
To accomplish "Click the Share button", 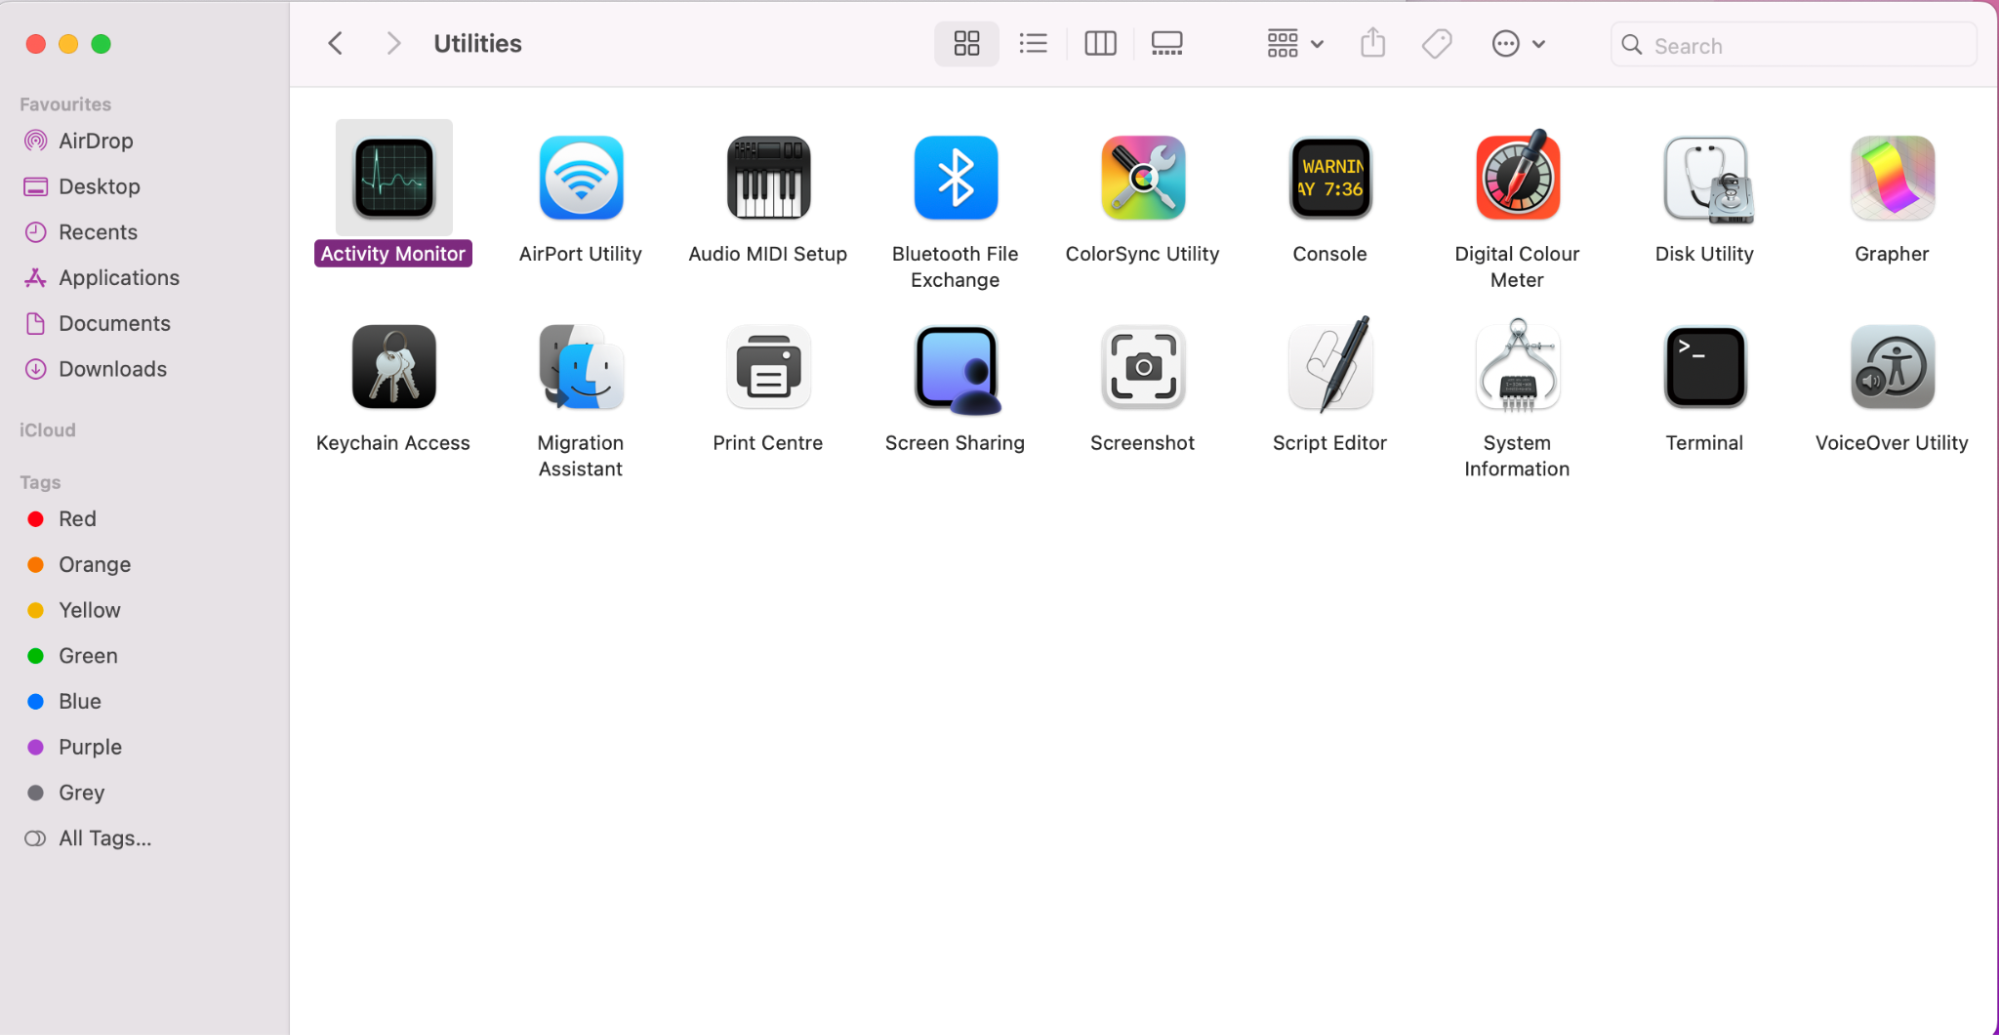I will click(x=1372, y=43).
